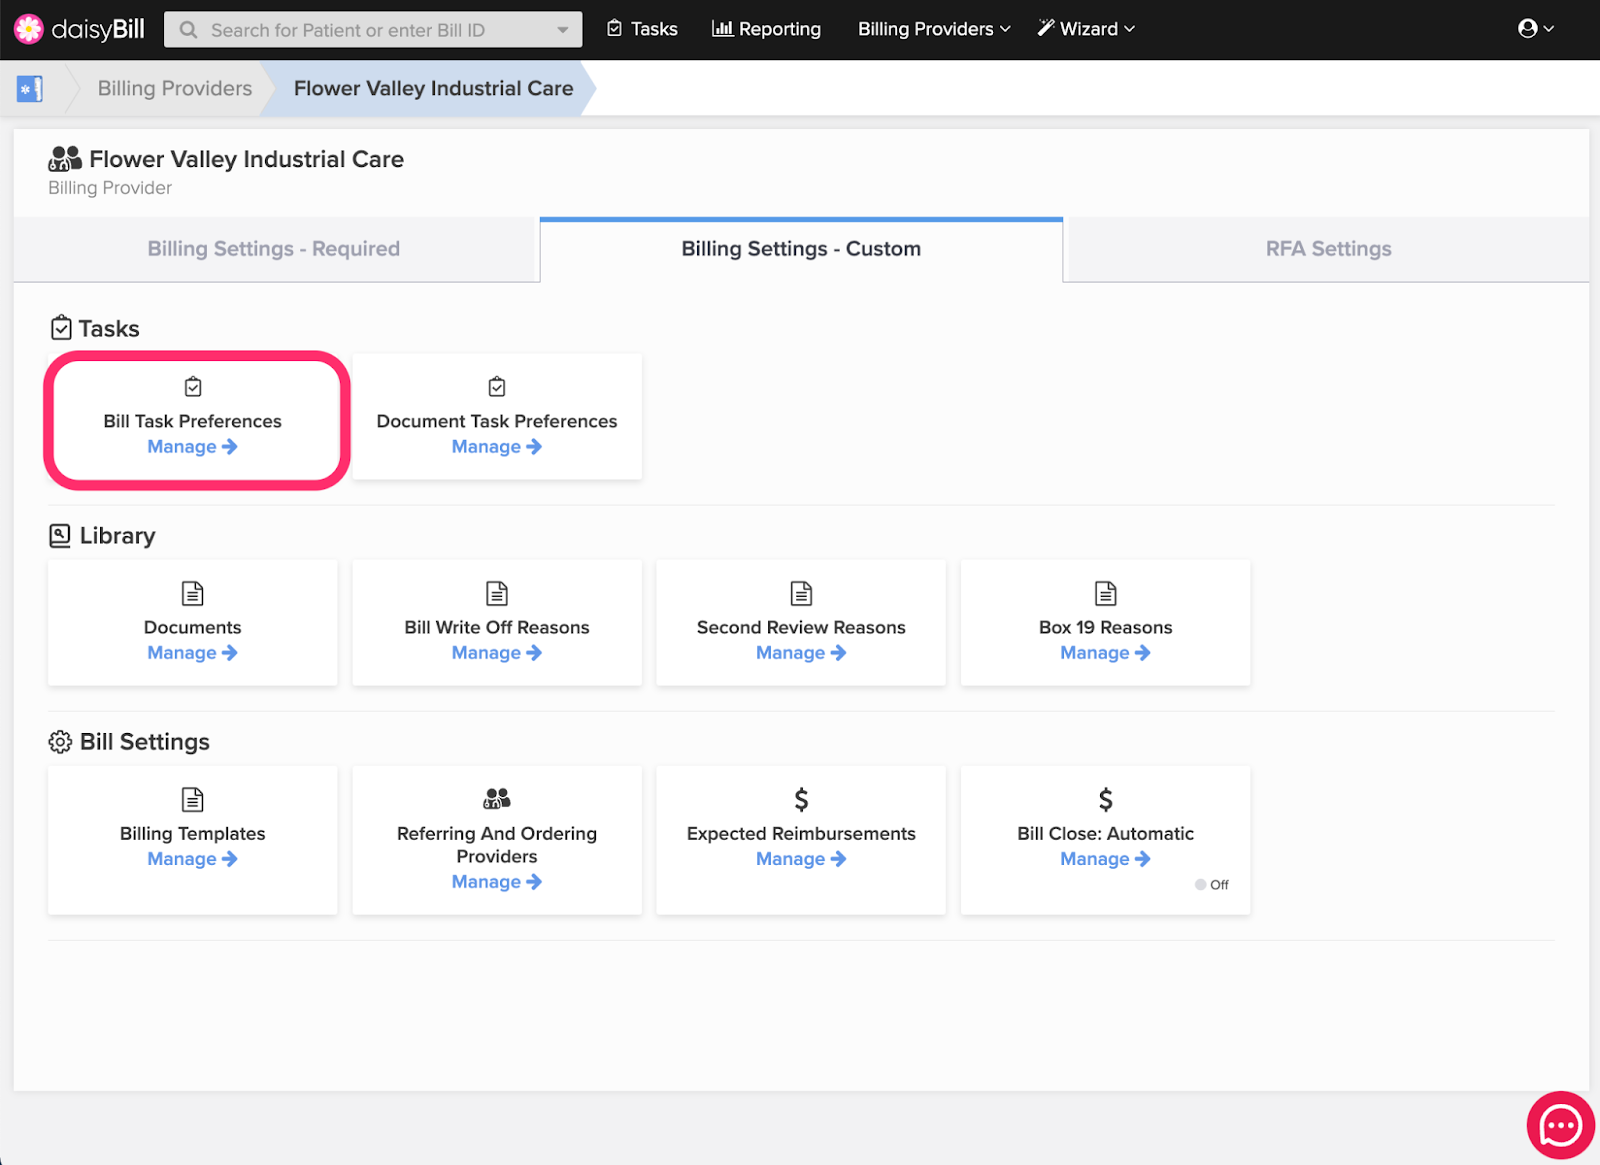This screenshot has height=1165, width=1600.
Task: Click Flower Valley Industrial Care breadcrumb
Action: (x=433, y=88)
